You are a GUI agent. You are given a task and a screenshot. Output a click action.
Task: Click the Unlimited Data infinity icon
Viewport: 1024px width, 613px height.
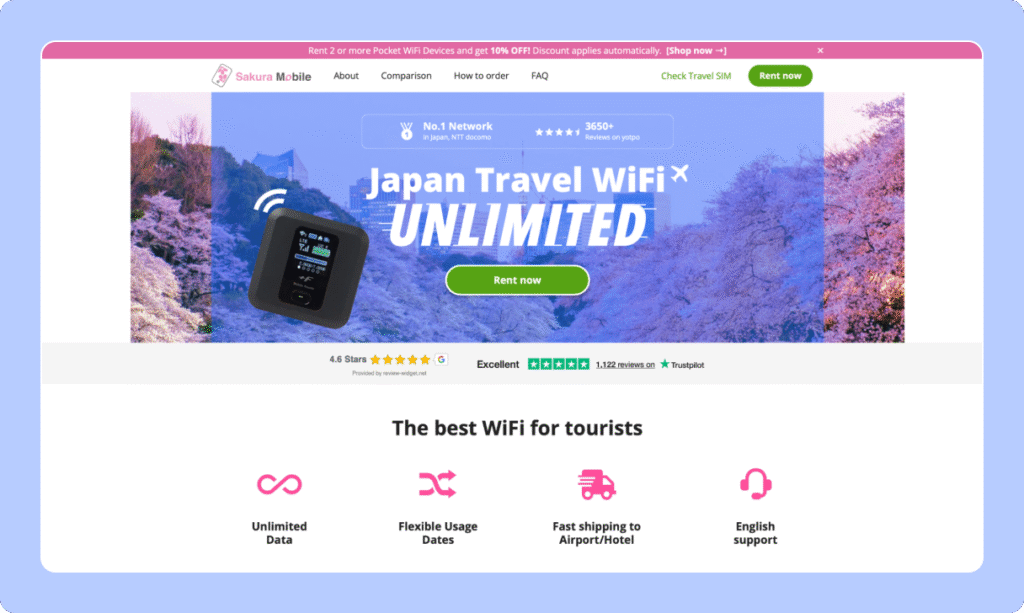[279, 484]
